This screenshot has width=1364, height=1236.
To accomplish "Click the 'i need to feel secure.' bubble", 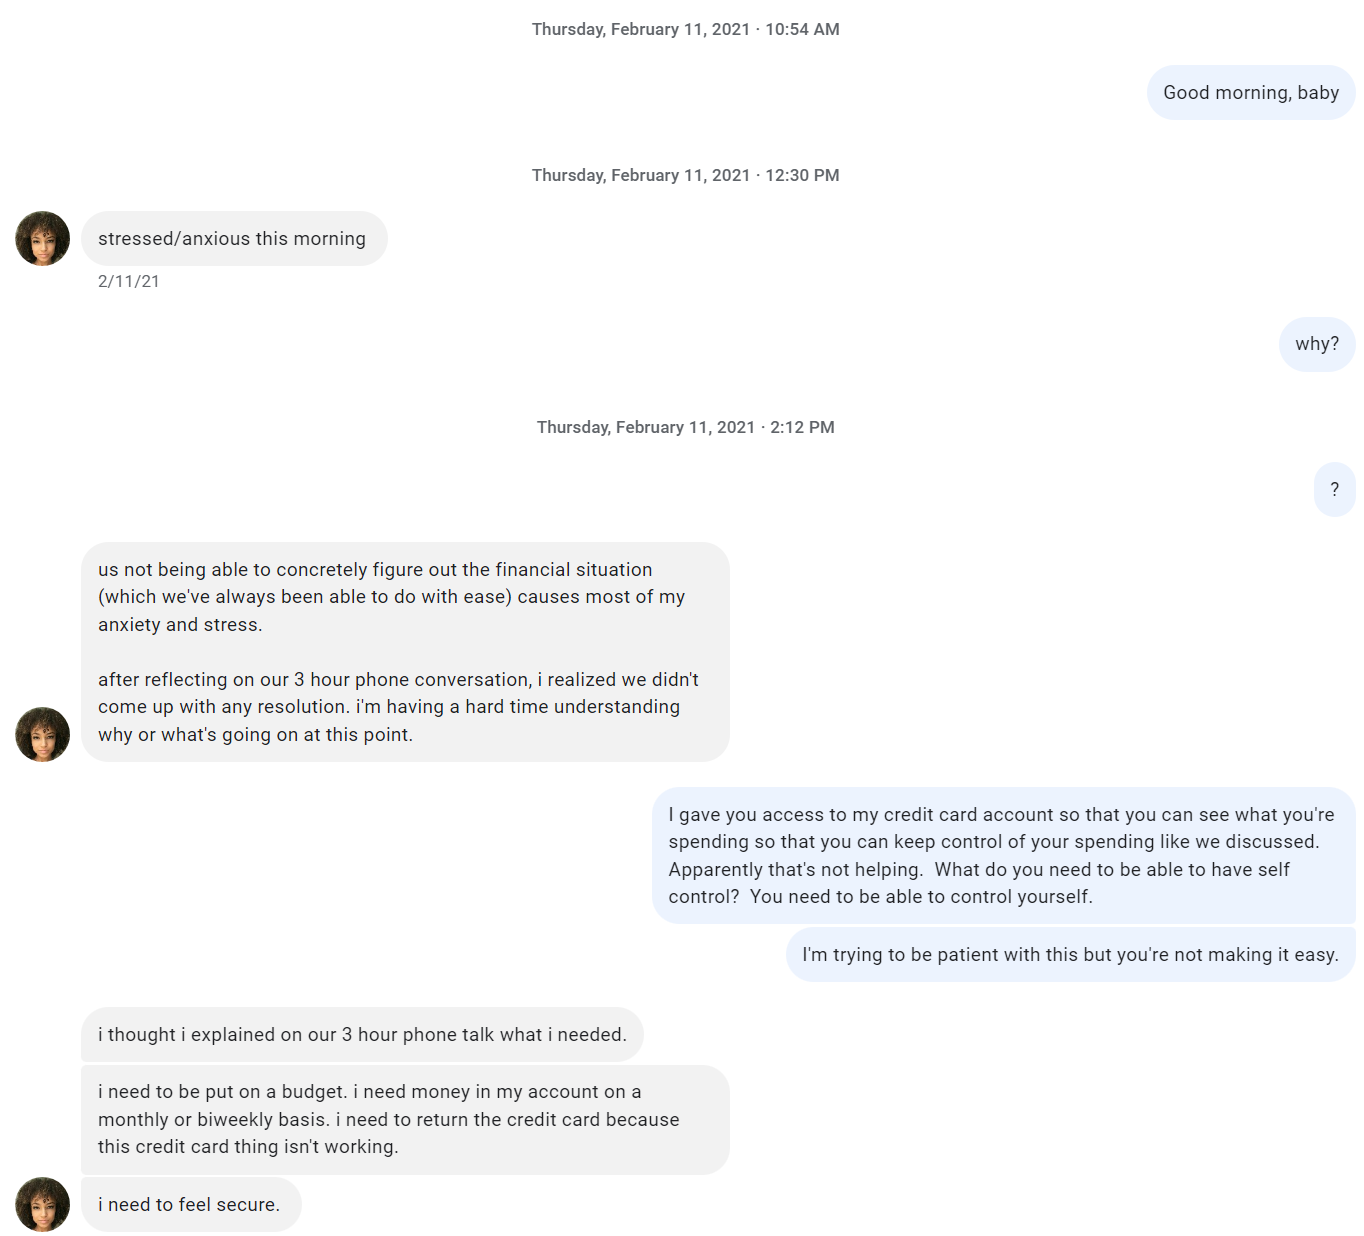I will [190, 1205].
